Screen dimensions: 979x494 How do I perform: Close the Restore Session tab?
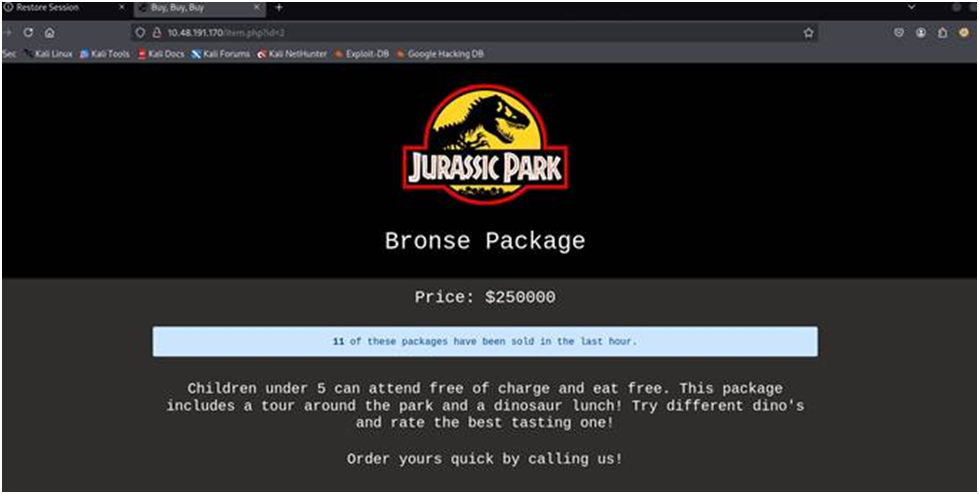tap(121, 7)
